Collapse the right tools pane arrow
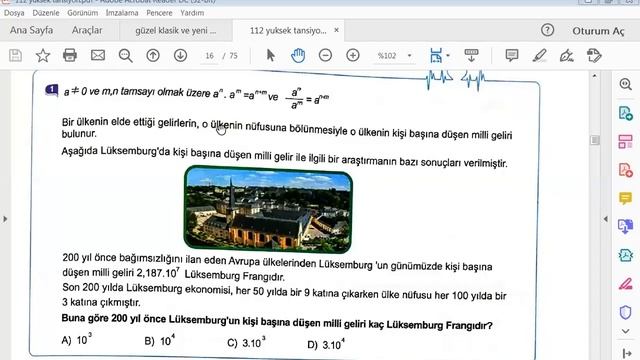This screenshot has width=640, height=360. [606, 219]
